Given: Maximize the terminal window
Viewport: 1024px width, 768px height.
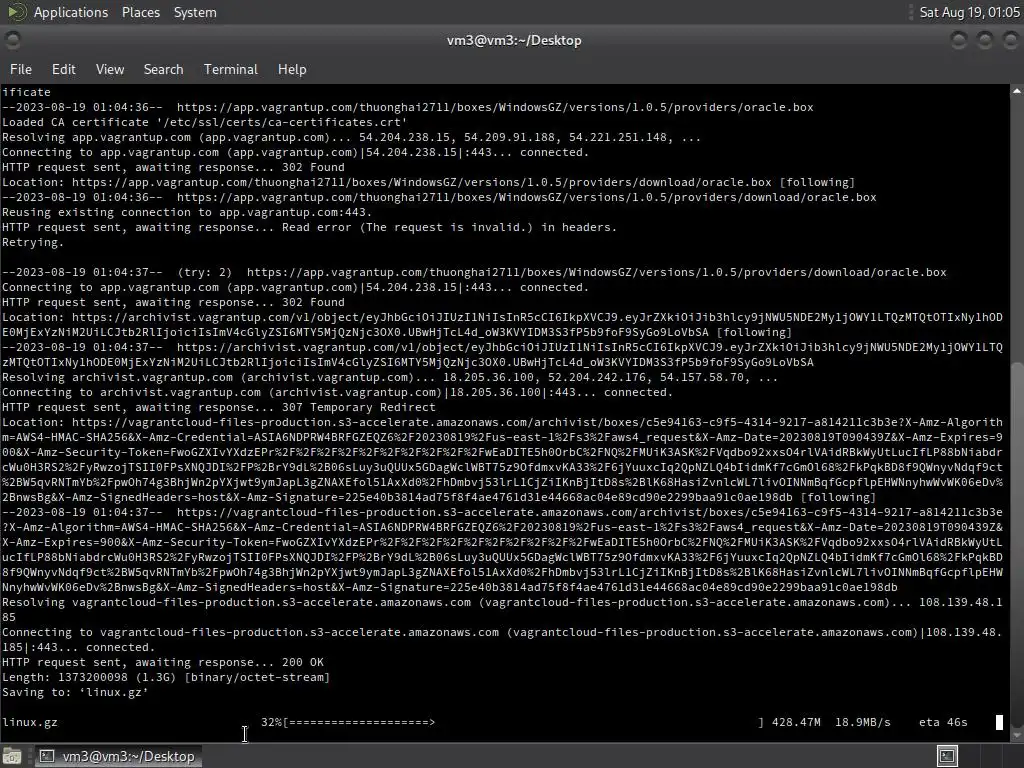Looking at the screenshot, I should 985,40.
